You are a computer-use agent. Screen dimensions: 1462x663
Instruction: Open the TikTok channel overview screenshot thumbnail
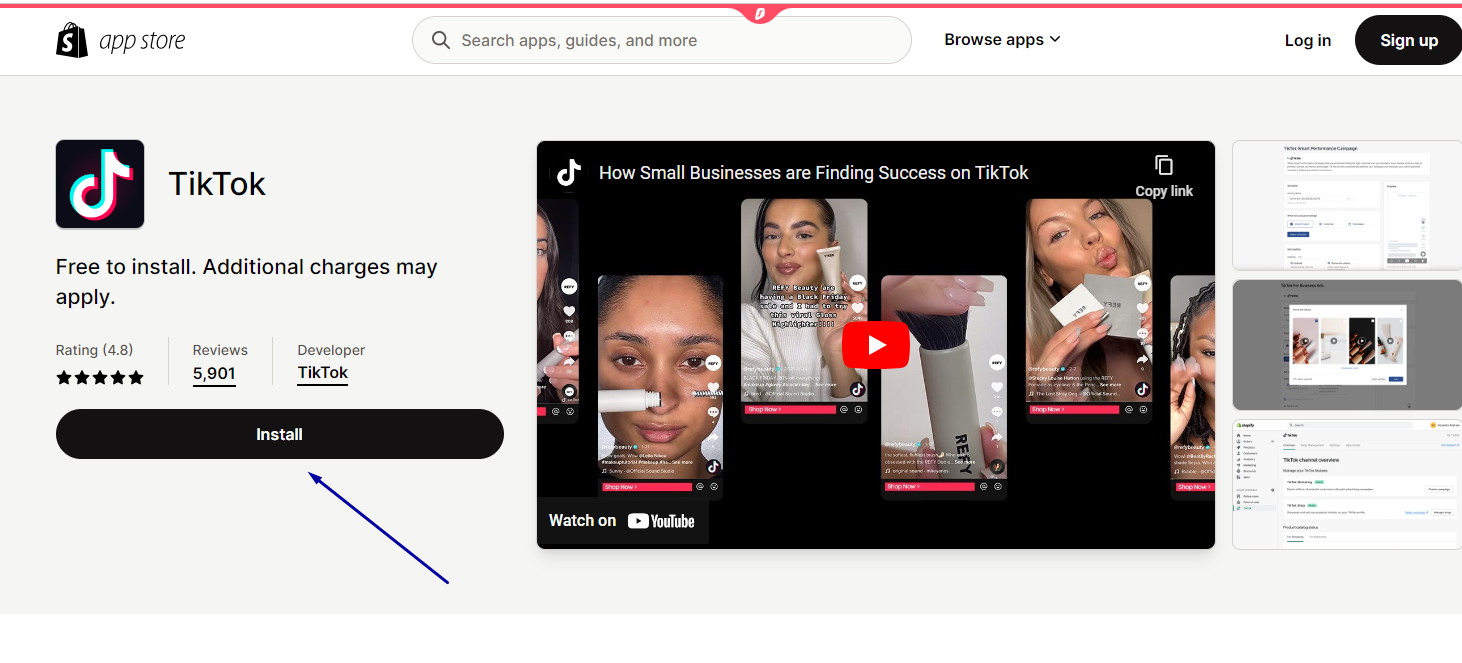[x=1347, y=485]
